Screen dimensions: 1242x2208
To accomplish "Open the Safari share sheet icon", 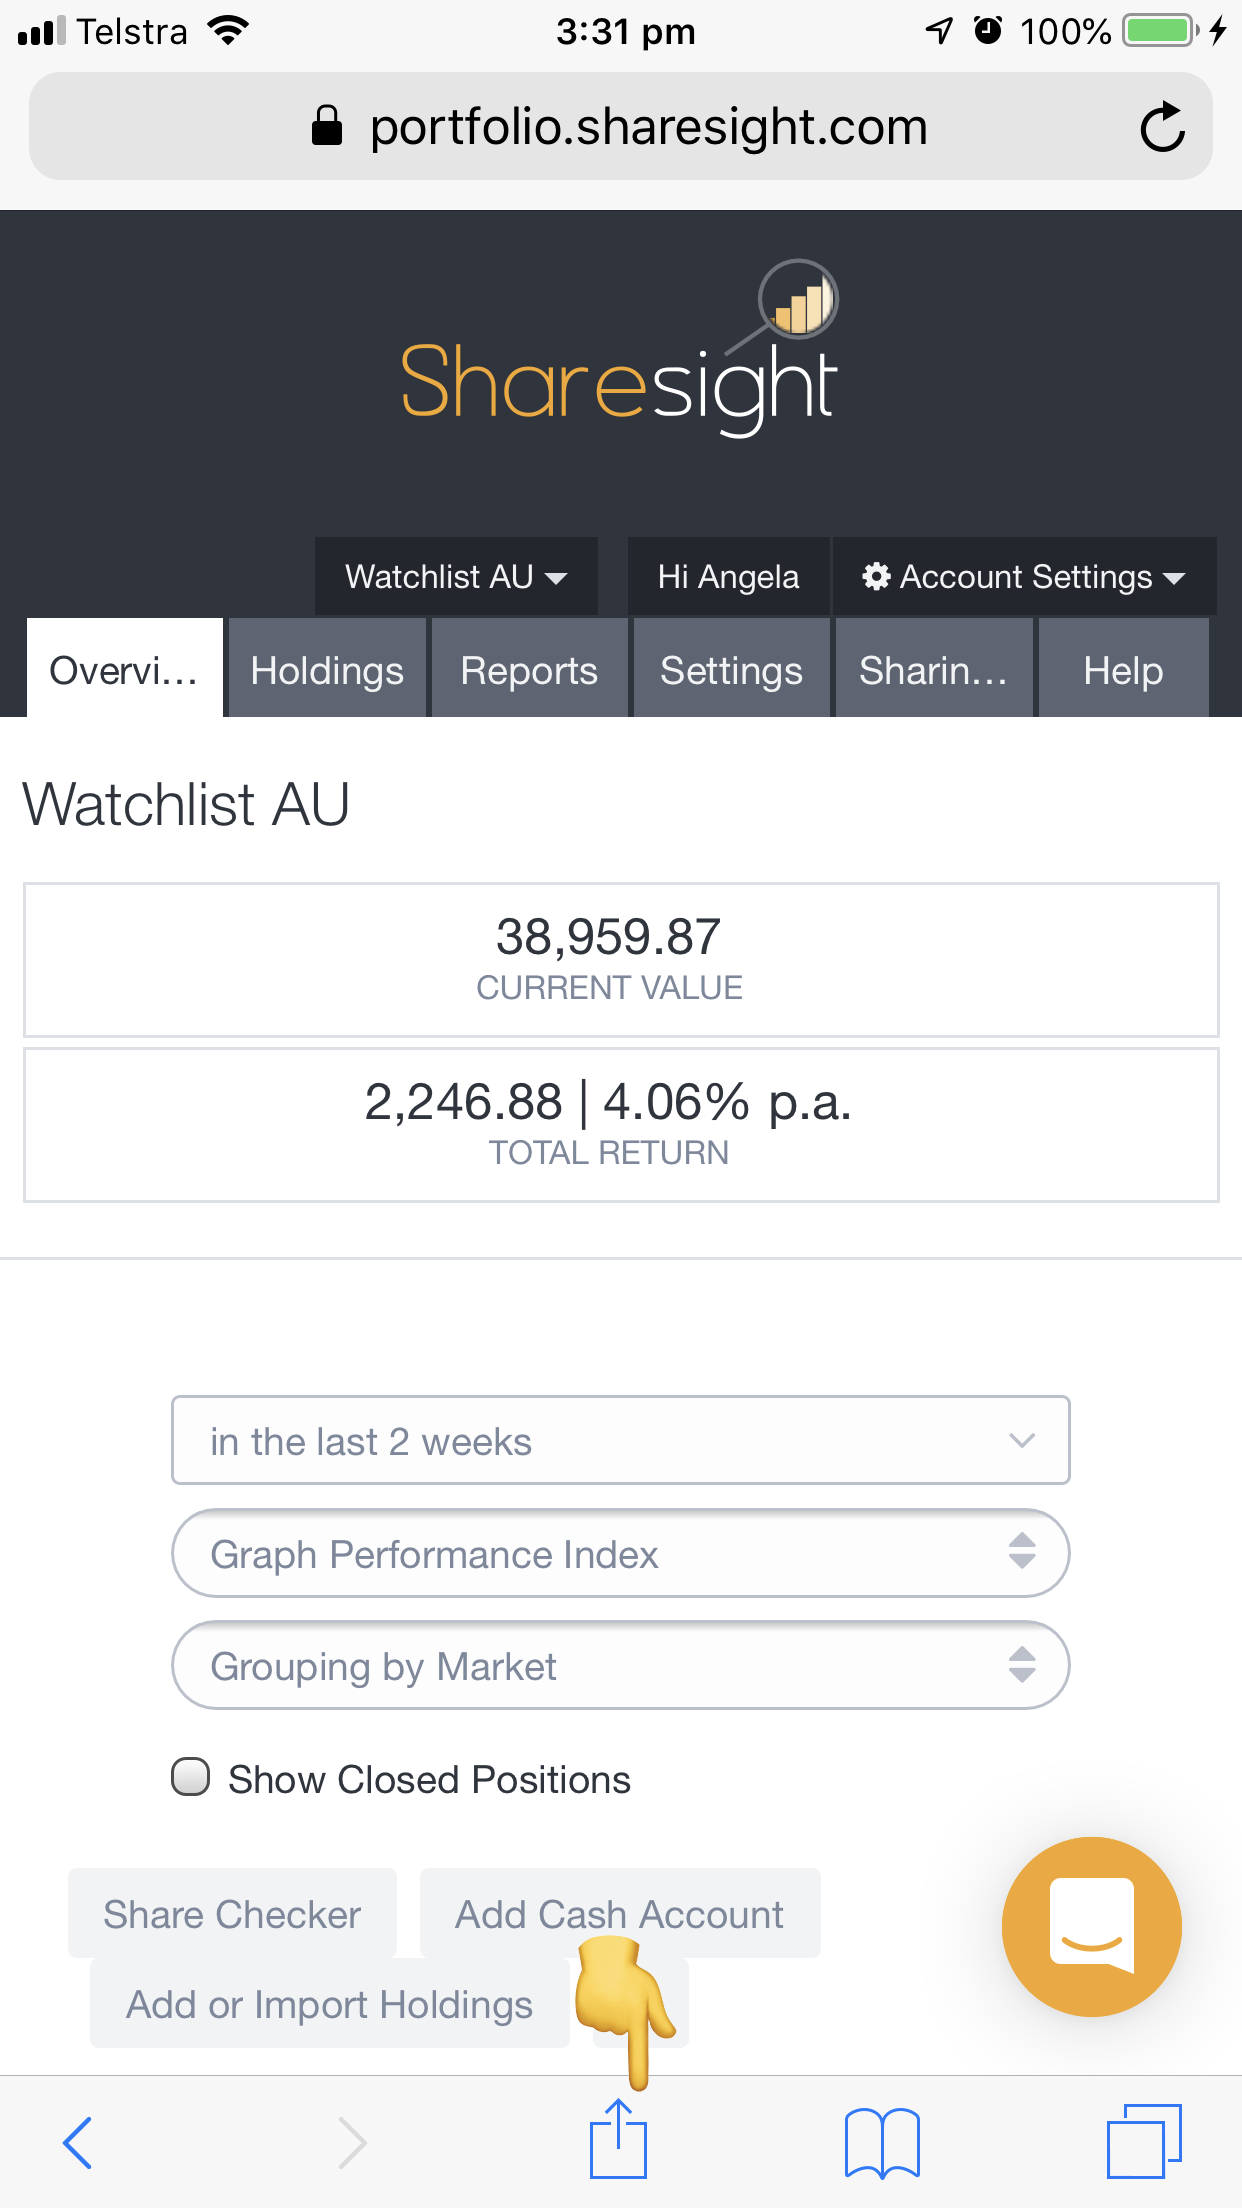I will tap(618, 2138).
